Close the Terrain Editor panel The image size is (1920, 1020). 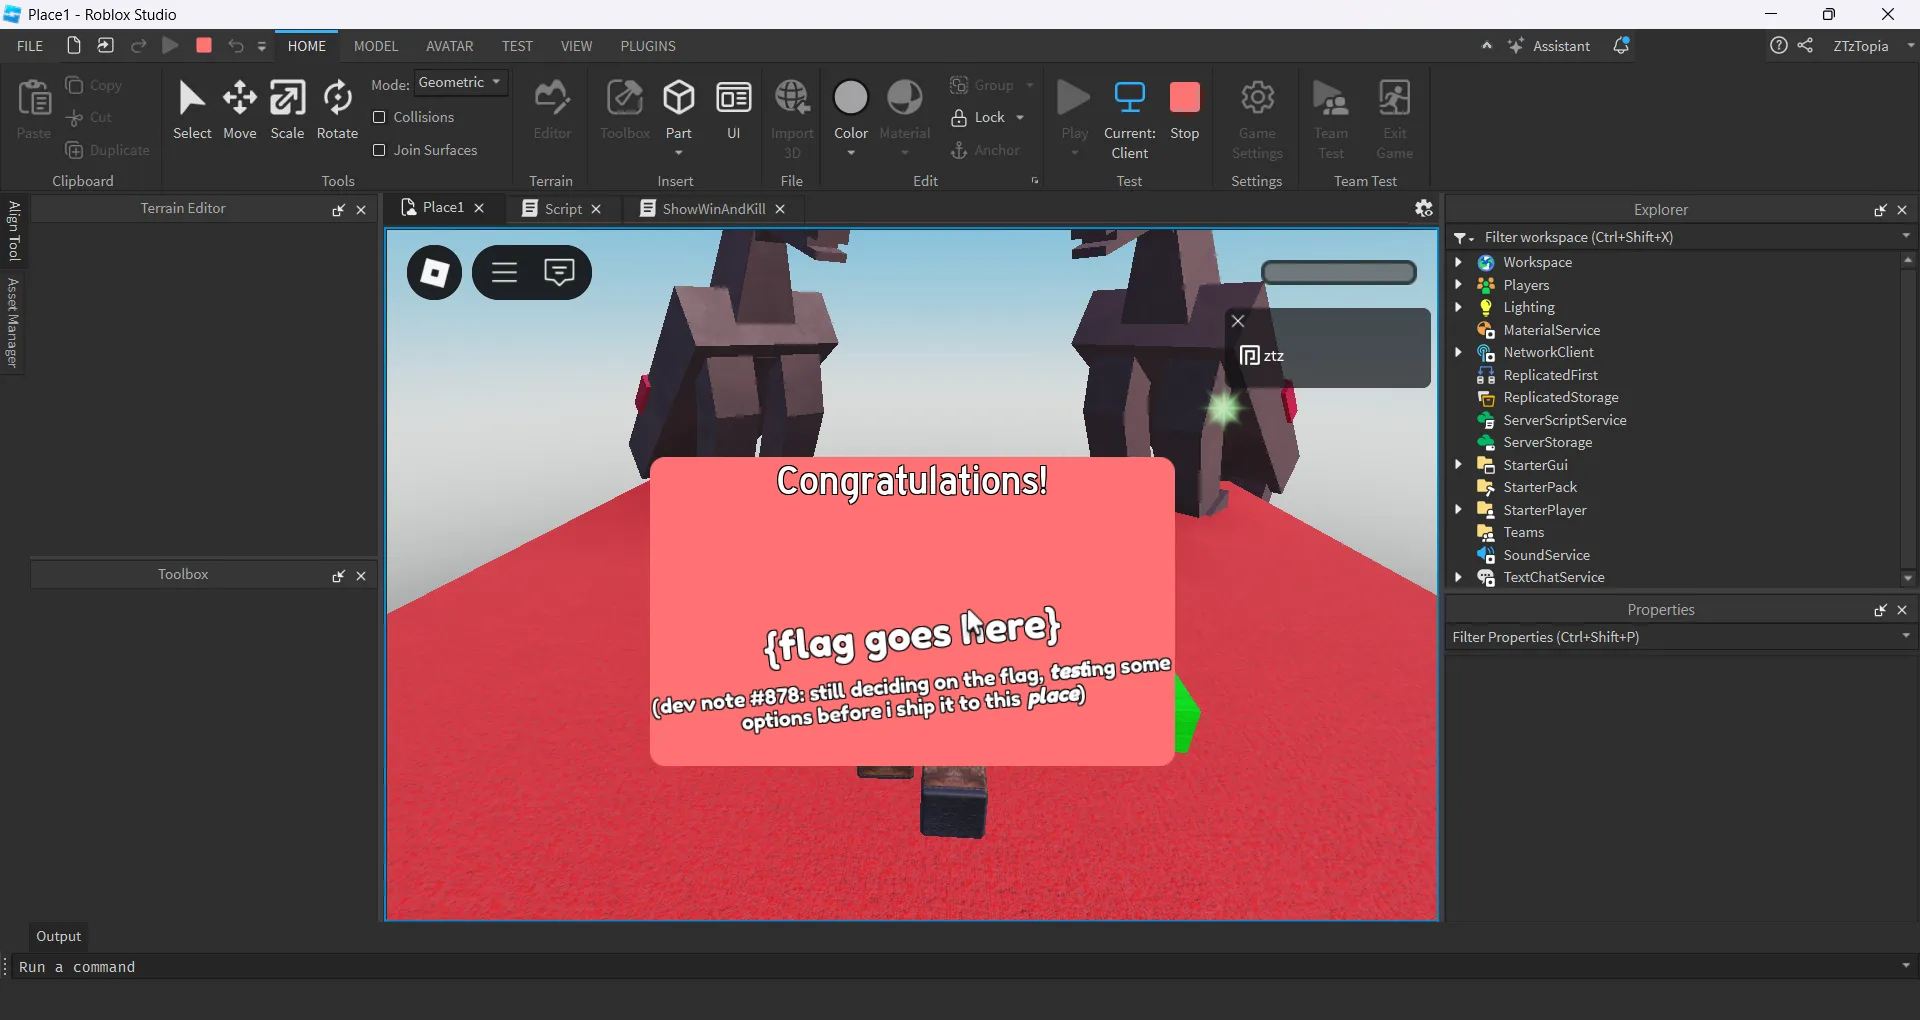pyautogui.click(x=361, y=210)
